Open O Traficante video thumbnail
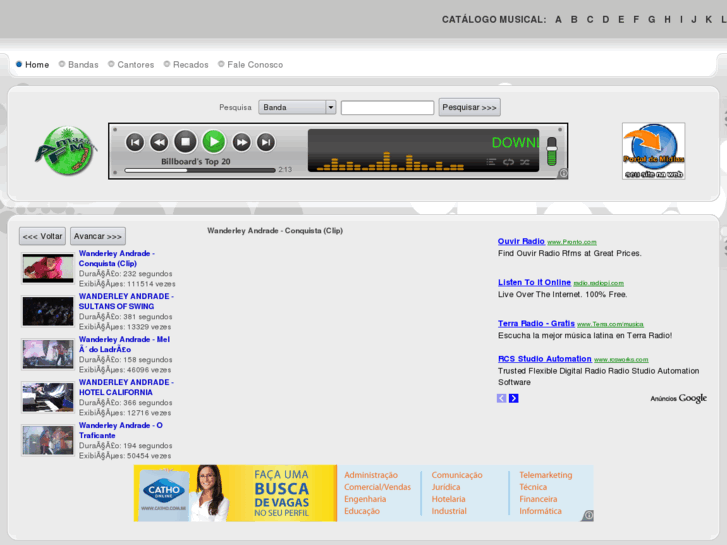The image size is (727, 545). [48, 440]
